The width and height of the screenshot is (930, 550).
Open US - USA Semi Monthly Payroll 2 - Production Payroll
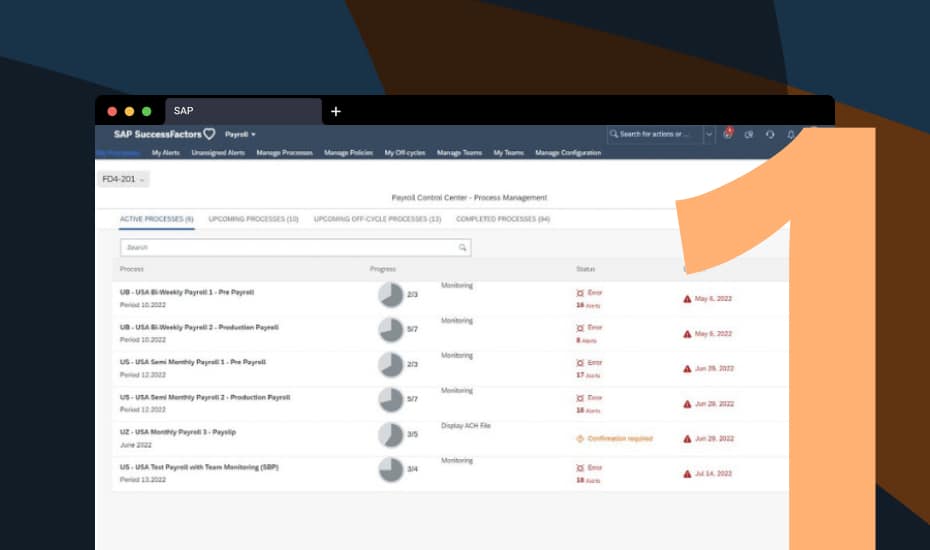(205, 397)
